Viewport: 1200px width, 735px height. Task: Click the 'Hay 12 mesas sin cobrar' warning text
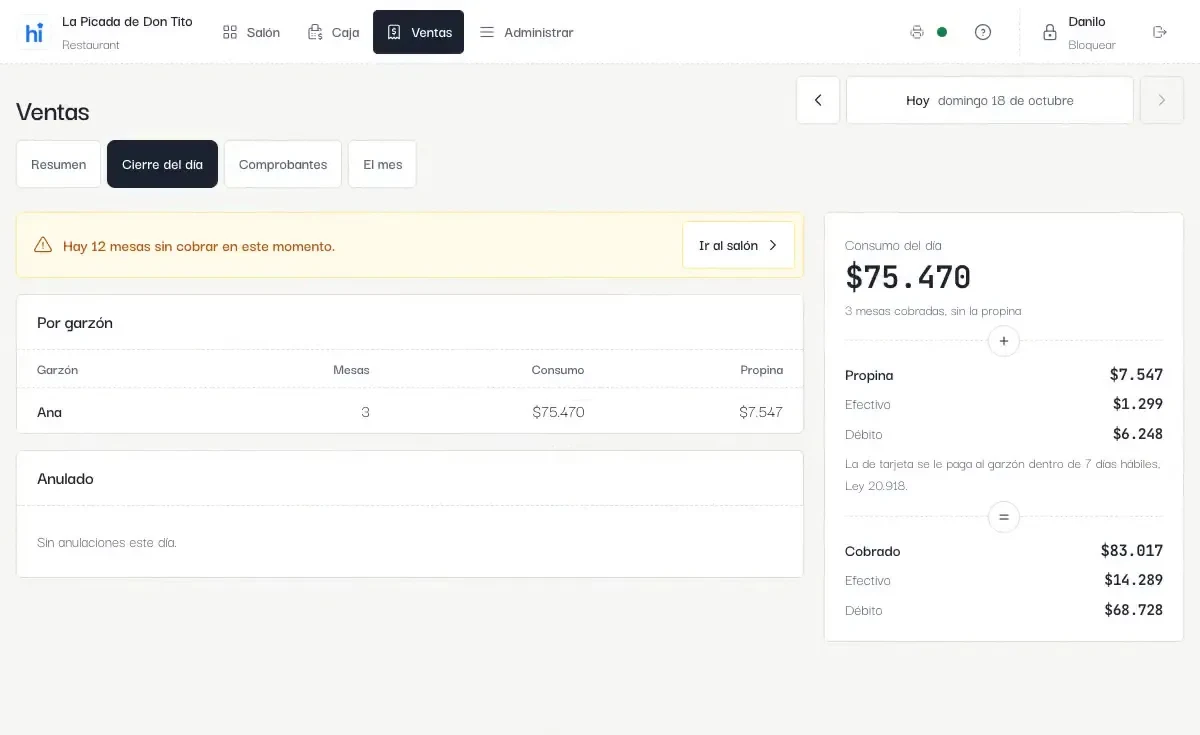tap(199, 246)
